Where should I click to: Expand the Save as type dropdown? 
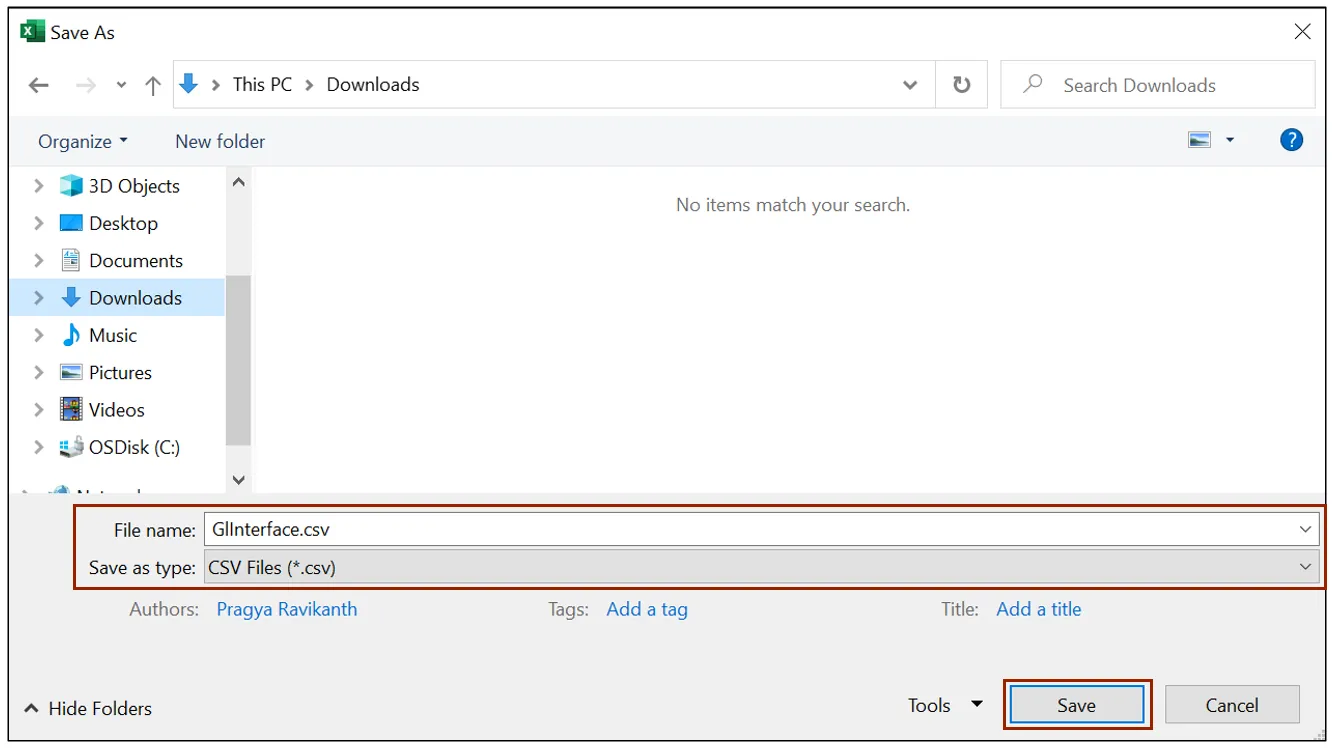[x=1305, y=567]
